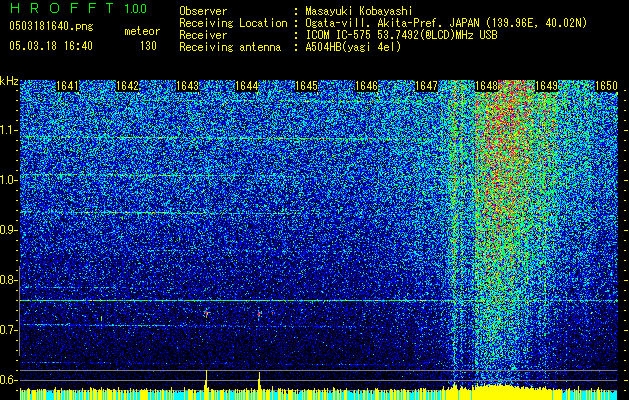Click the kHz axis unit label
Image resolution: width=629 pixels, height=400 pixels.
point(9,81)
